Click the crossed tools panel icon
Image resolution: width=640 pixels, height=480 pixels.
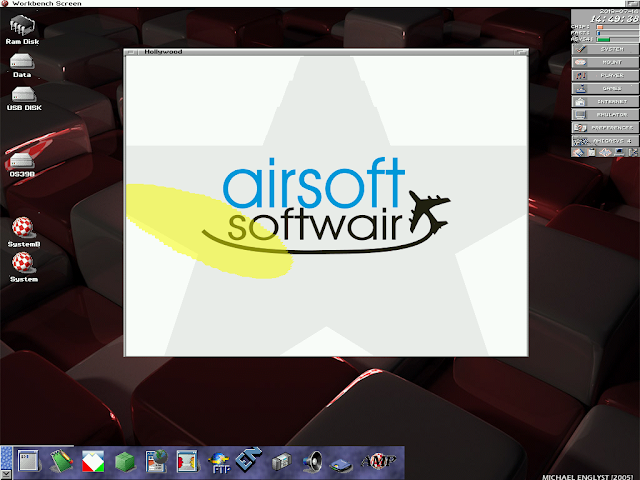click(x=633, y=152)
